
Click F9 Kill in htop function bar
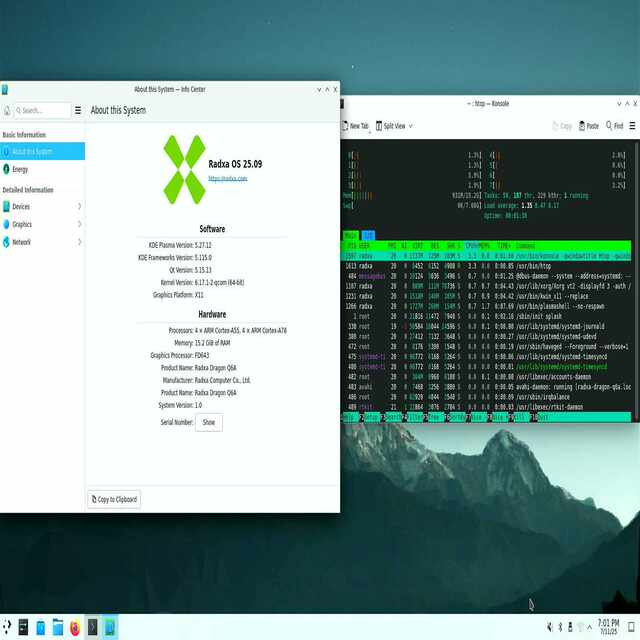tap(520, 417)
